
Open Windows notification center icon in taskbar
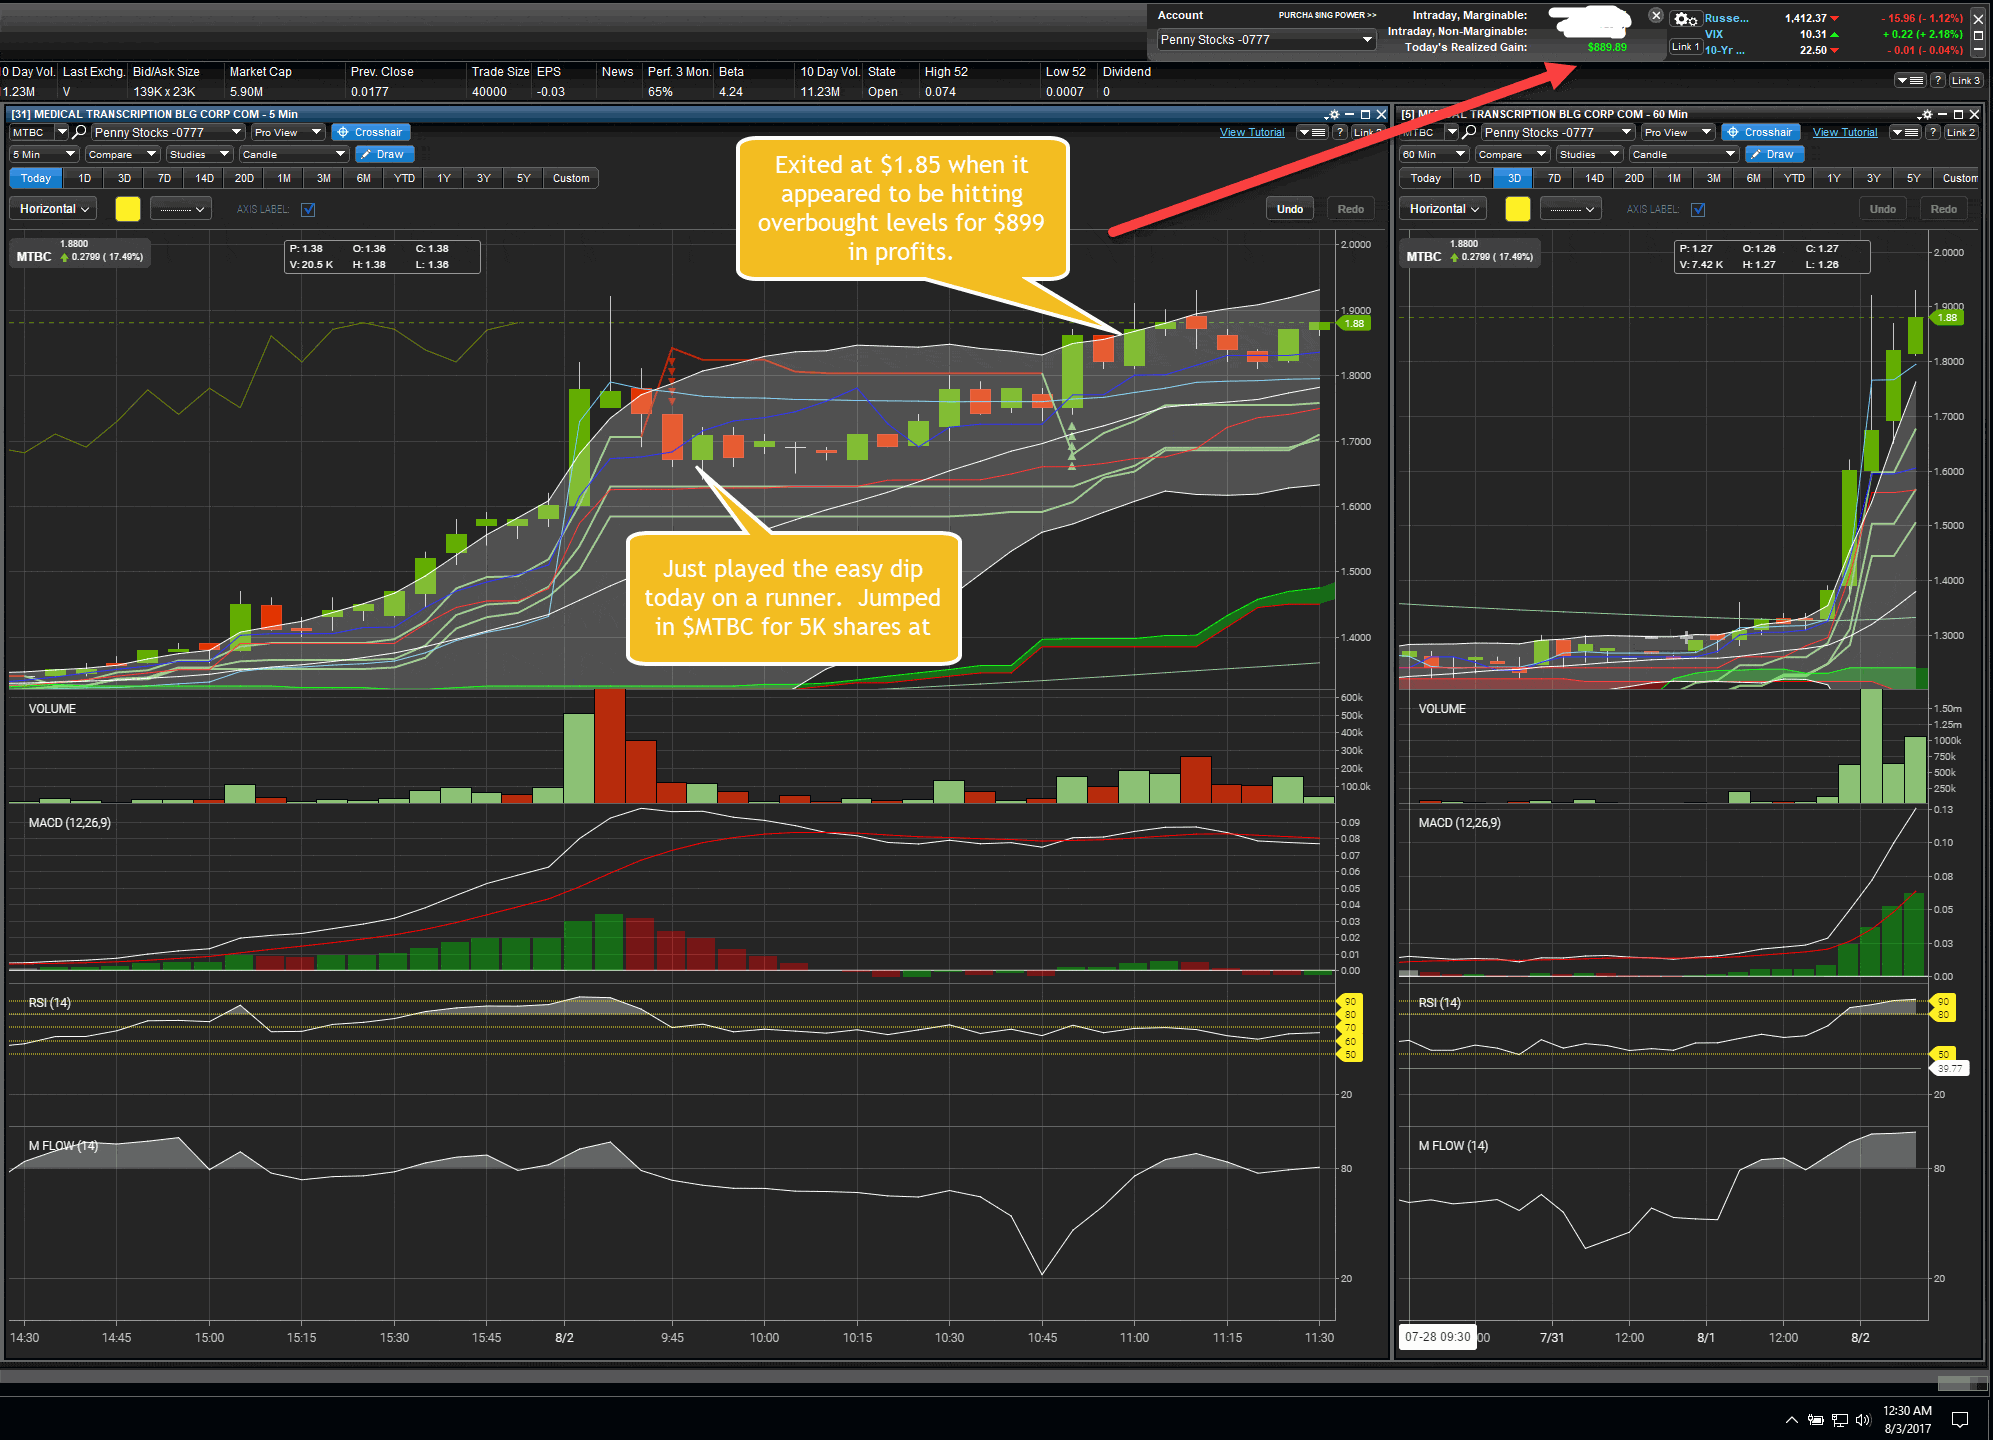coord(1959,1419)
